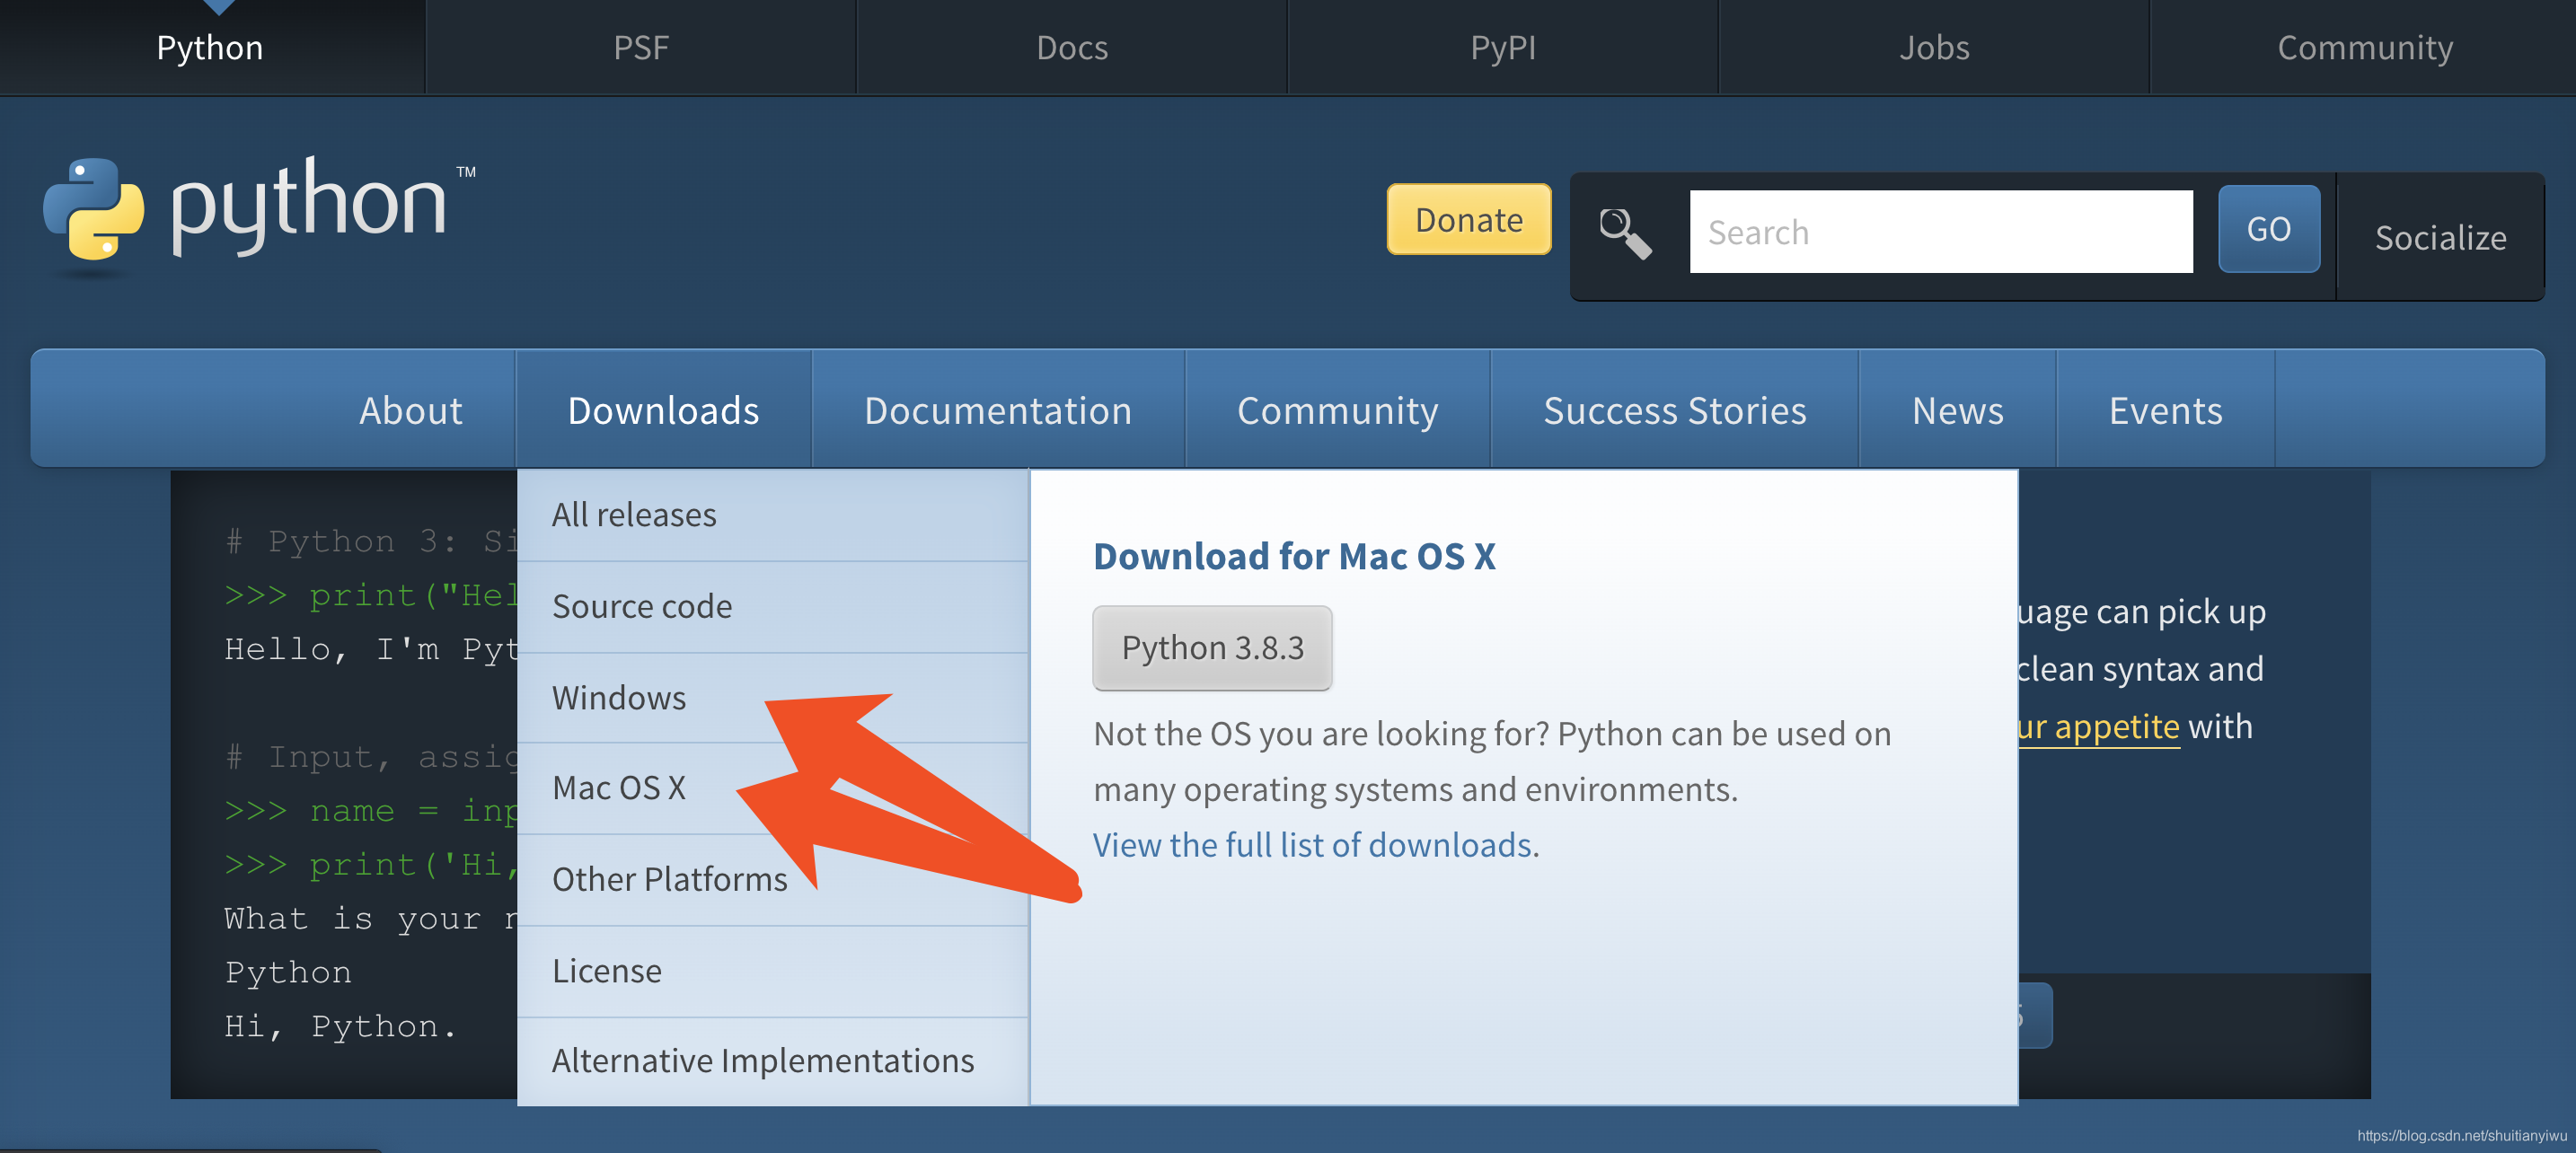The height and width of the screenshot is (1153, 2576).
Task: Open the Downloads menu
Action: click(663, 410)
